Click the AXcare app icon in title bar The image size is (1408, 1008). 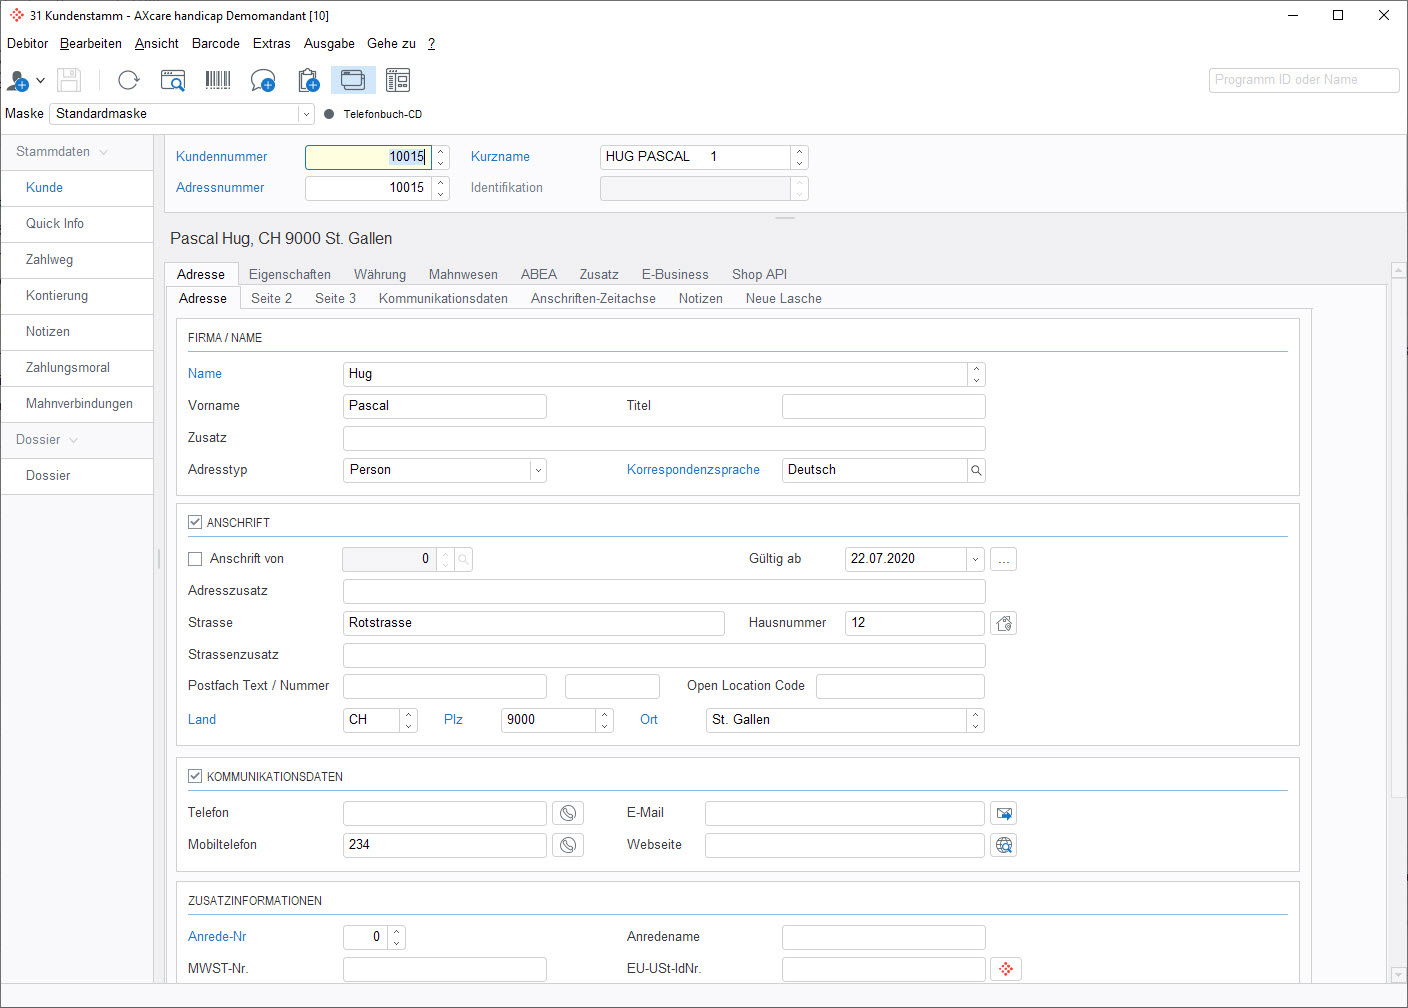[x=16, y=15]
